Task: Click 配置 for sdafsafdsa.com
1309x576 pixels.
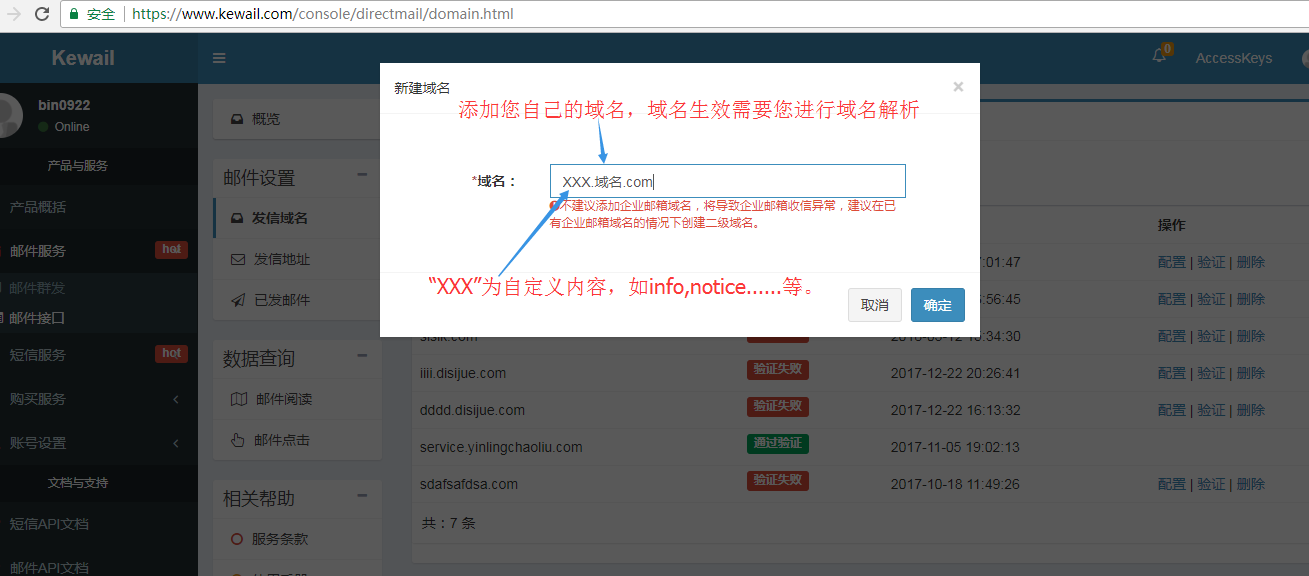Action: [1172, 484]
